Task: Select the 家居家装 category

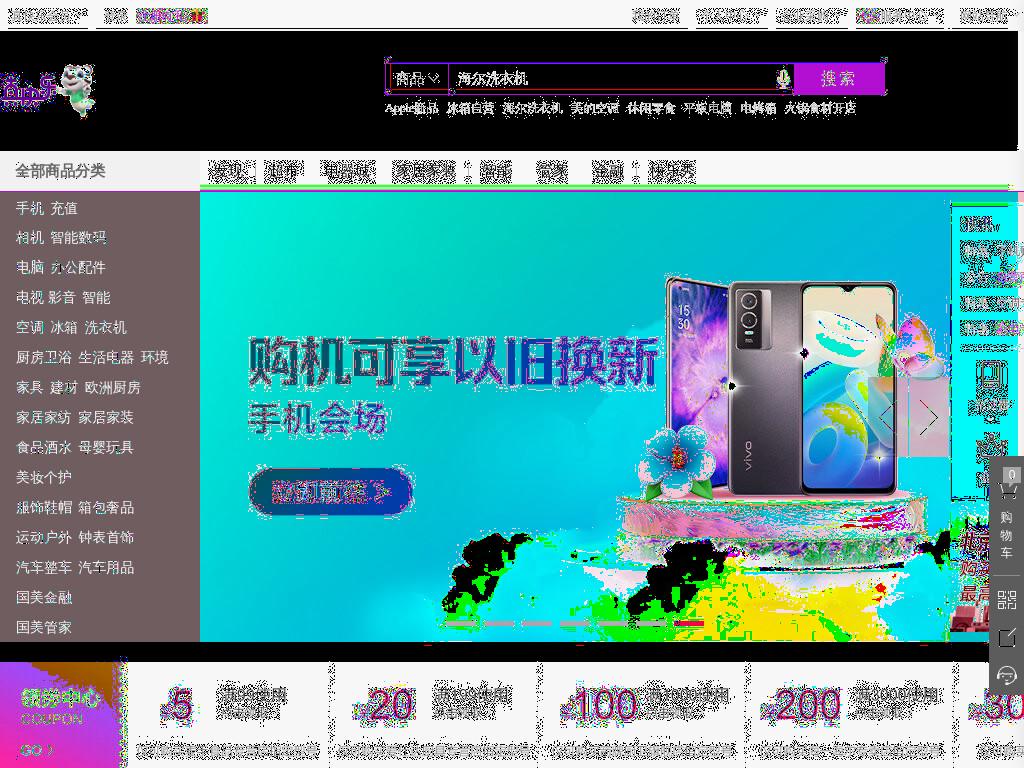Action: click(106, 417)
